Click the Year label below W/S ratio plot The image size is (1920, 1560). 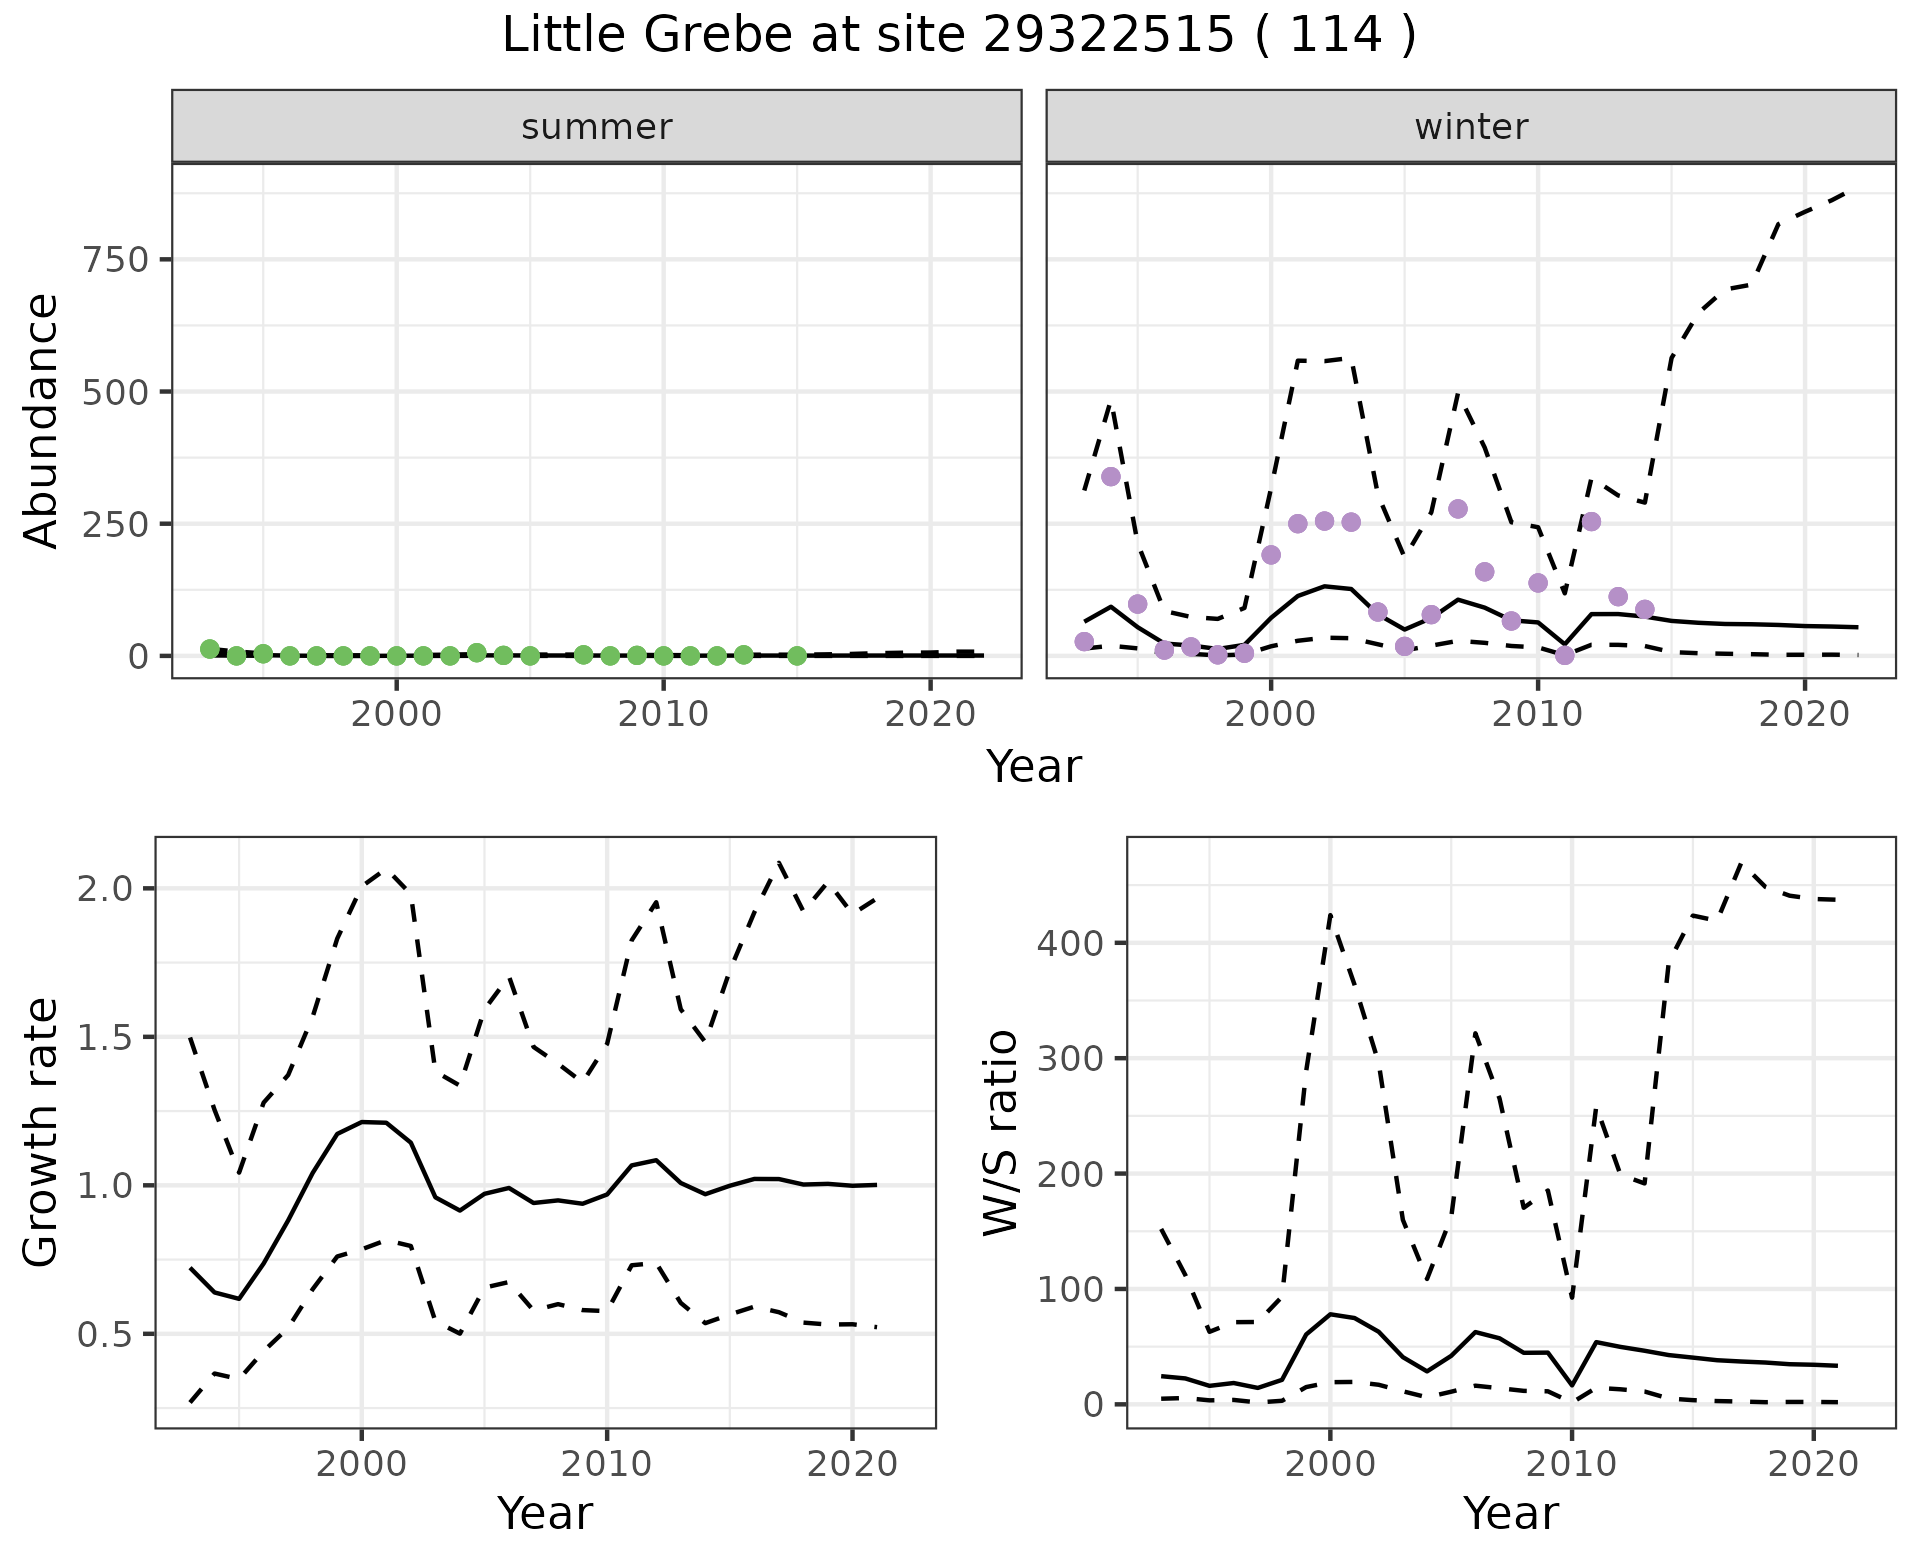click(x=1510, y=1514)
